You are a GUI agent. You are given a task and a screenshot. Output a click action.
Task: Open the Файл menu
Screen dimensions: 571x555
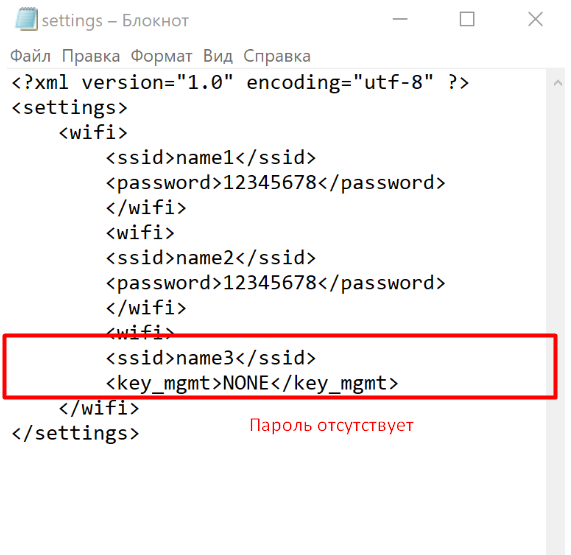point(30,56)
